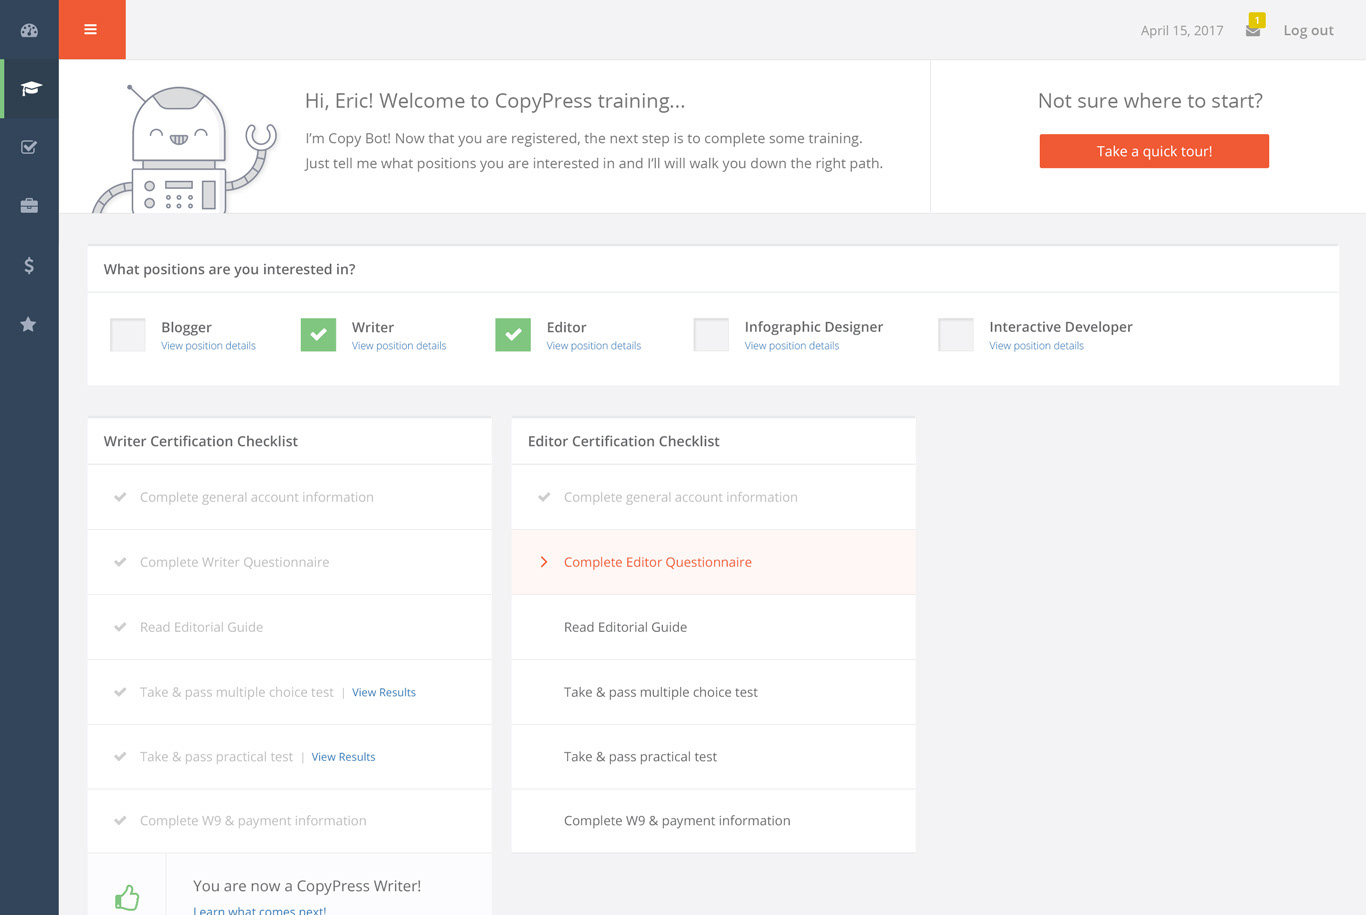Click the yellow notification badge showing 1
1366x915 pixels.
tap(1257, 20)
